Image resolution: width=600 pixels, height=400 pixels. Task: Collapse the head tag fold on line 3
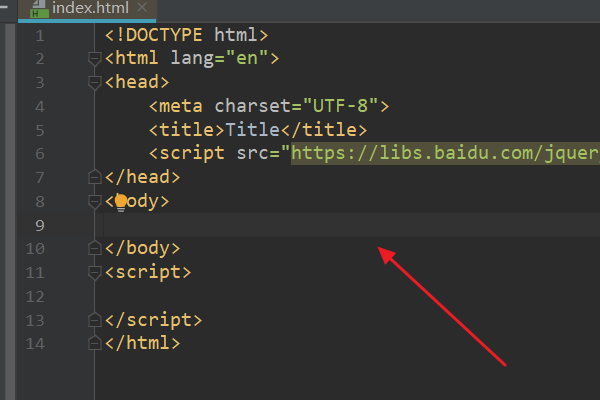[94, 82]
